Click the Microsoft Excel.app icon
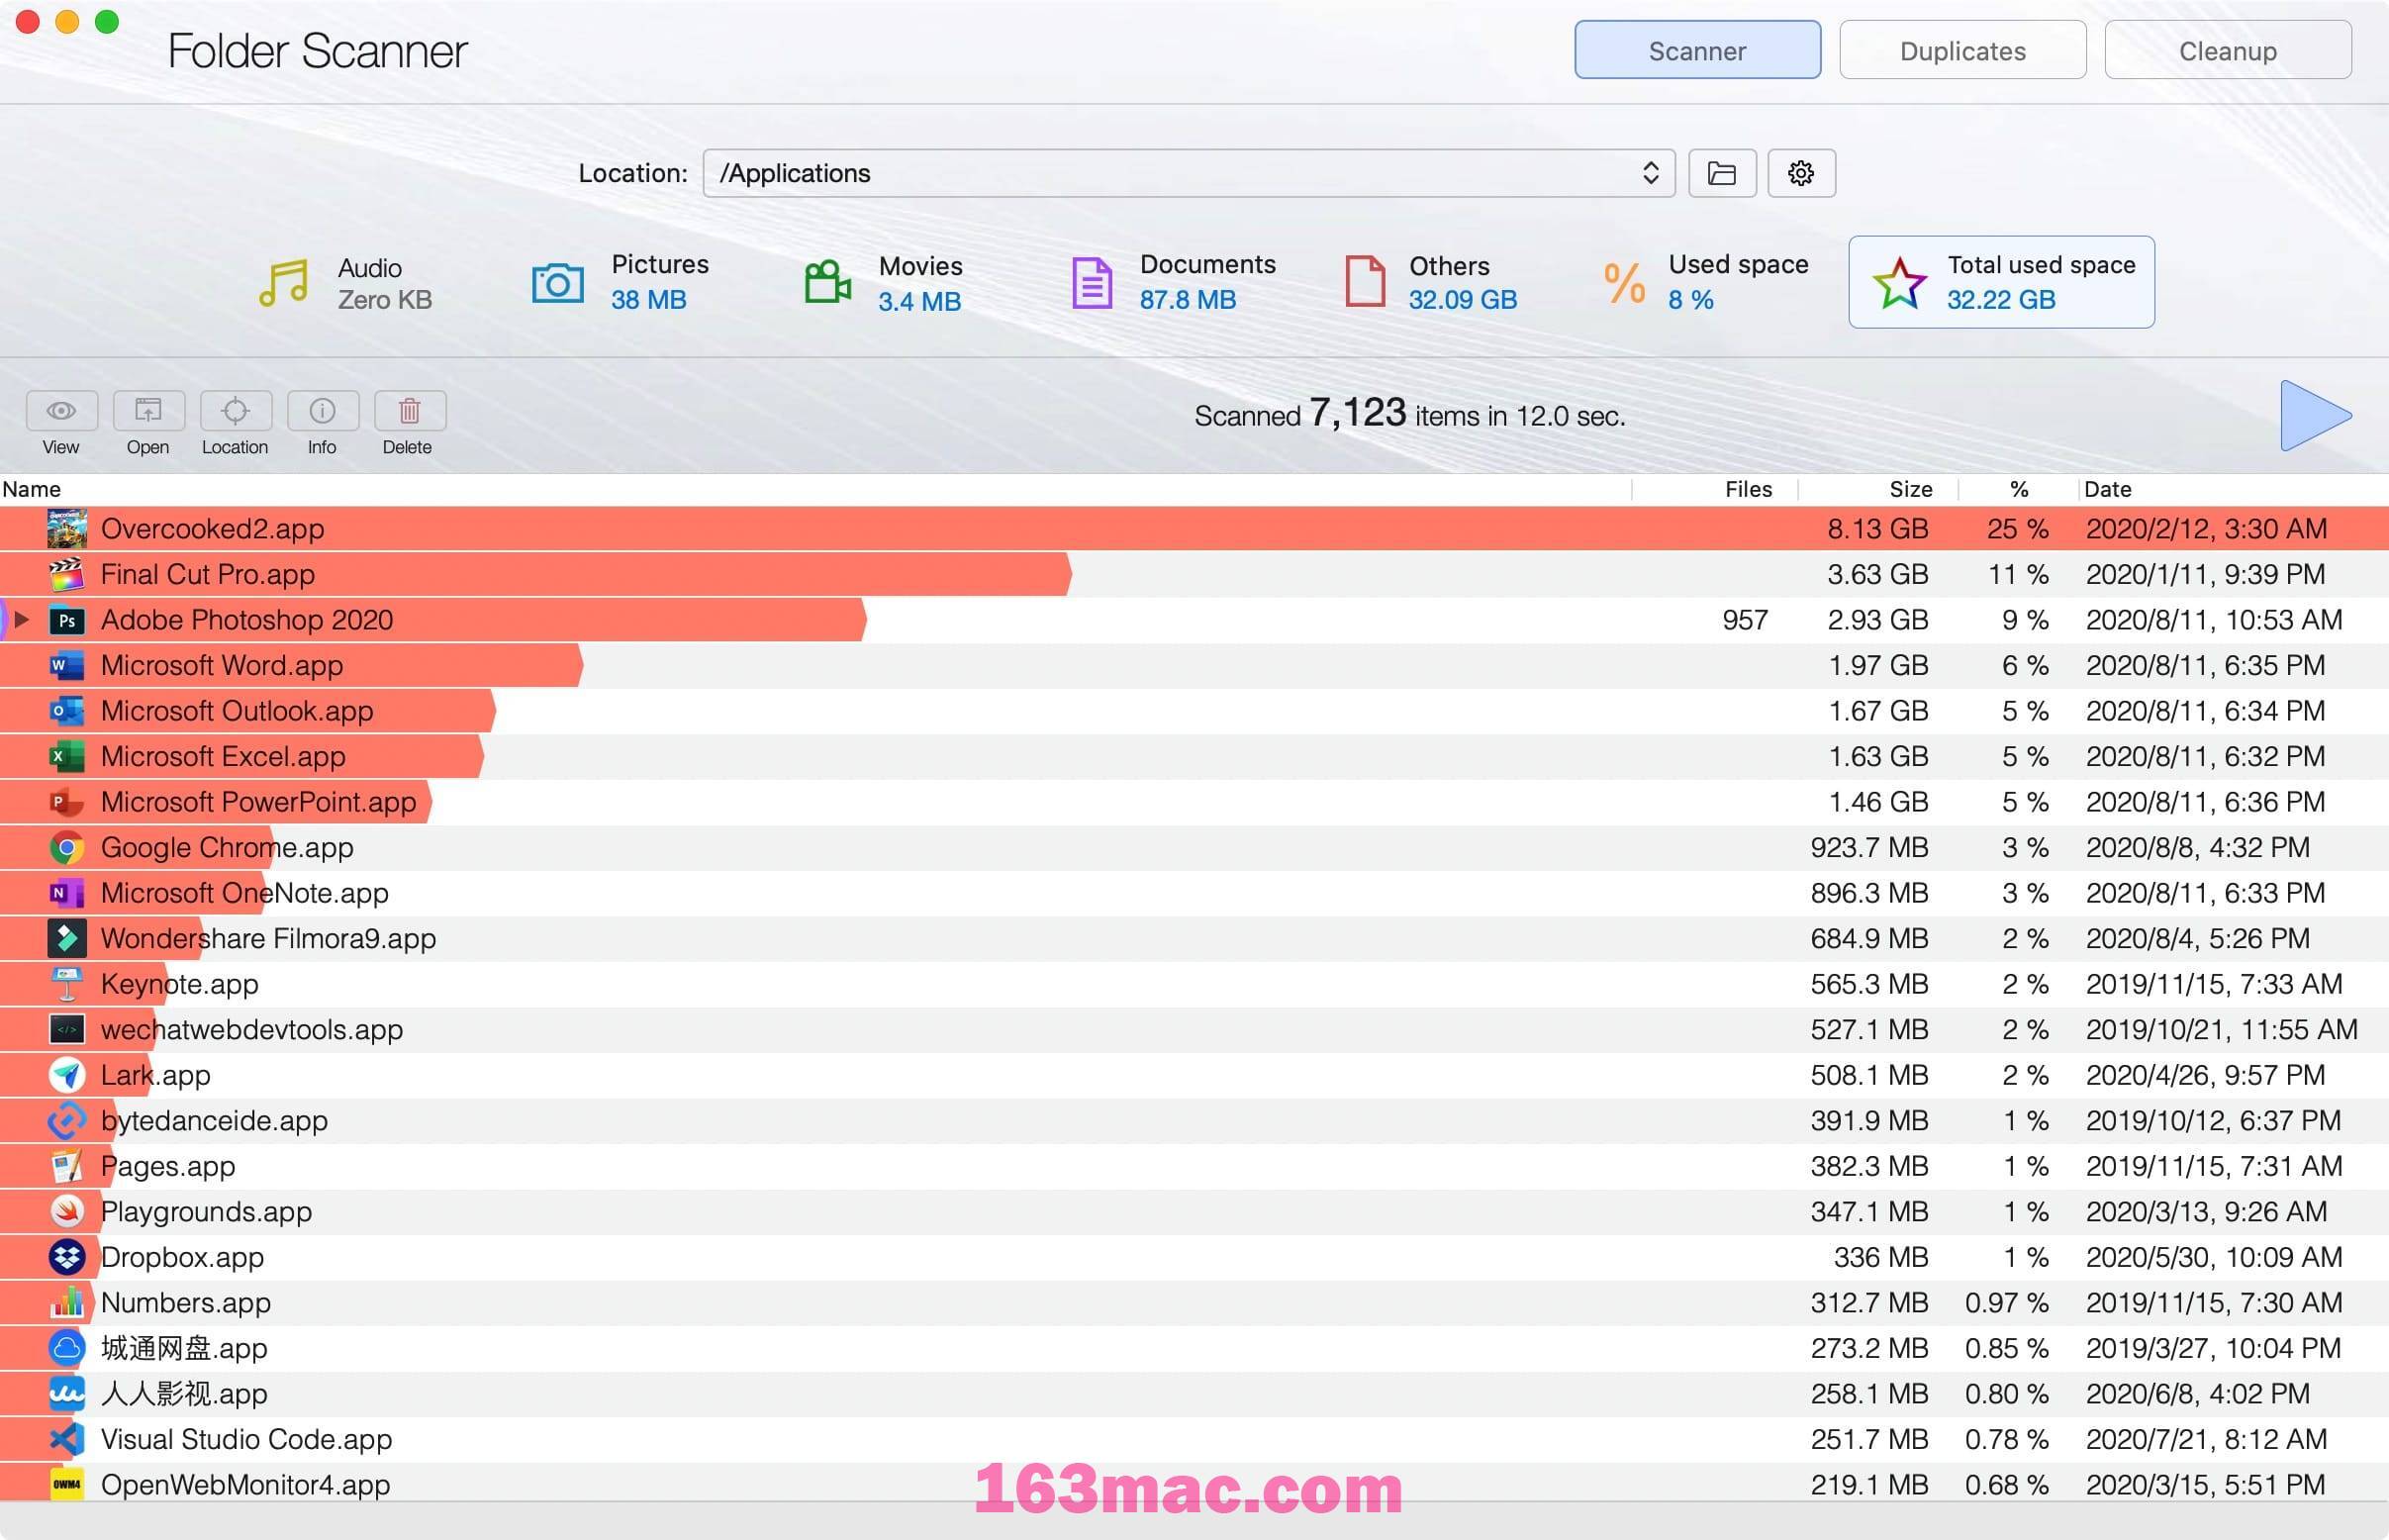 [x=66, y=756]
